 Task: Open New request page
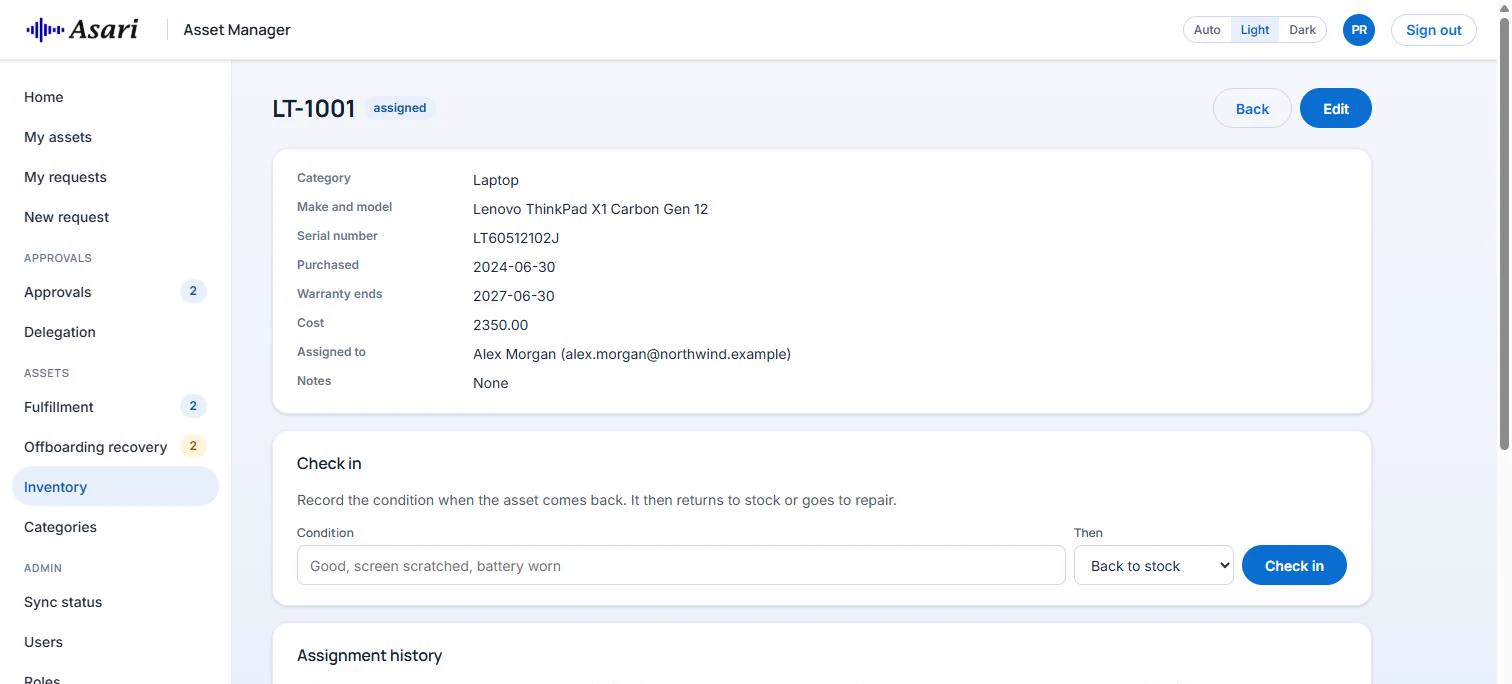tap(115, 217)
